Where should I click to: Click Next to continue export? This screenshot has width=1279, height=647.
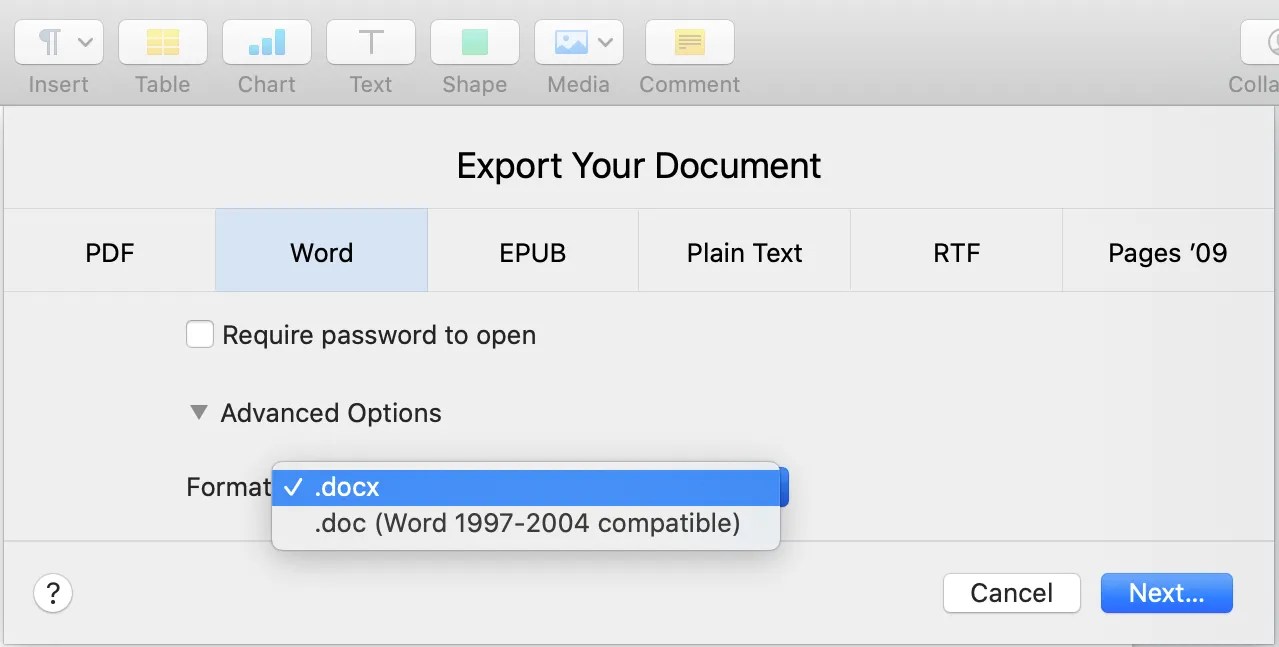click(x=1166, y=593)
